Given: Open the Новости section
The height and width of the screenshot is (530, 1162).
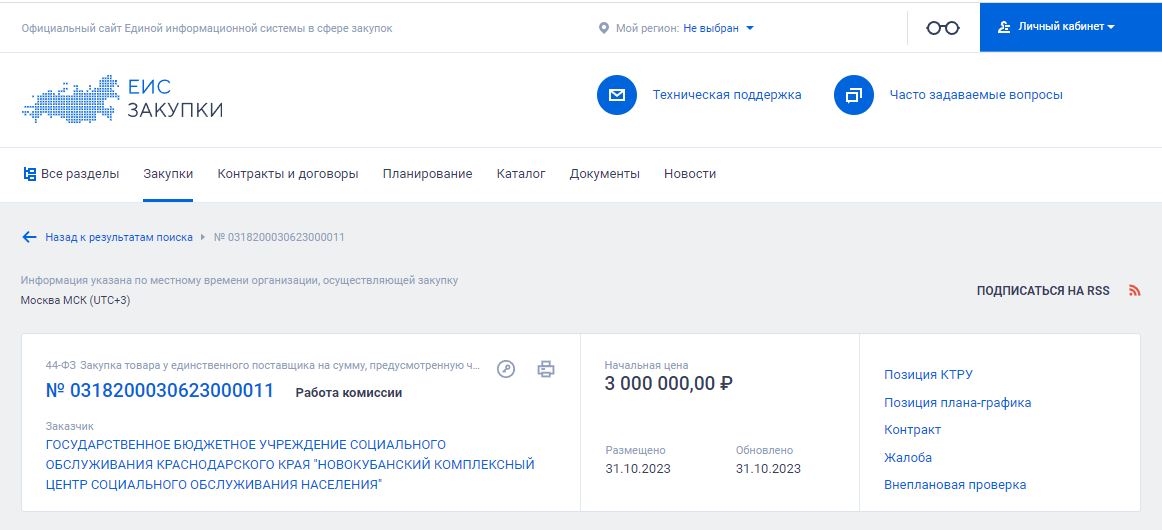Looking at the screenshot, I should tap(690, 174).
